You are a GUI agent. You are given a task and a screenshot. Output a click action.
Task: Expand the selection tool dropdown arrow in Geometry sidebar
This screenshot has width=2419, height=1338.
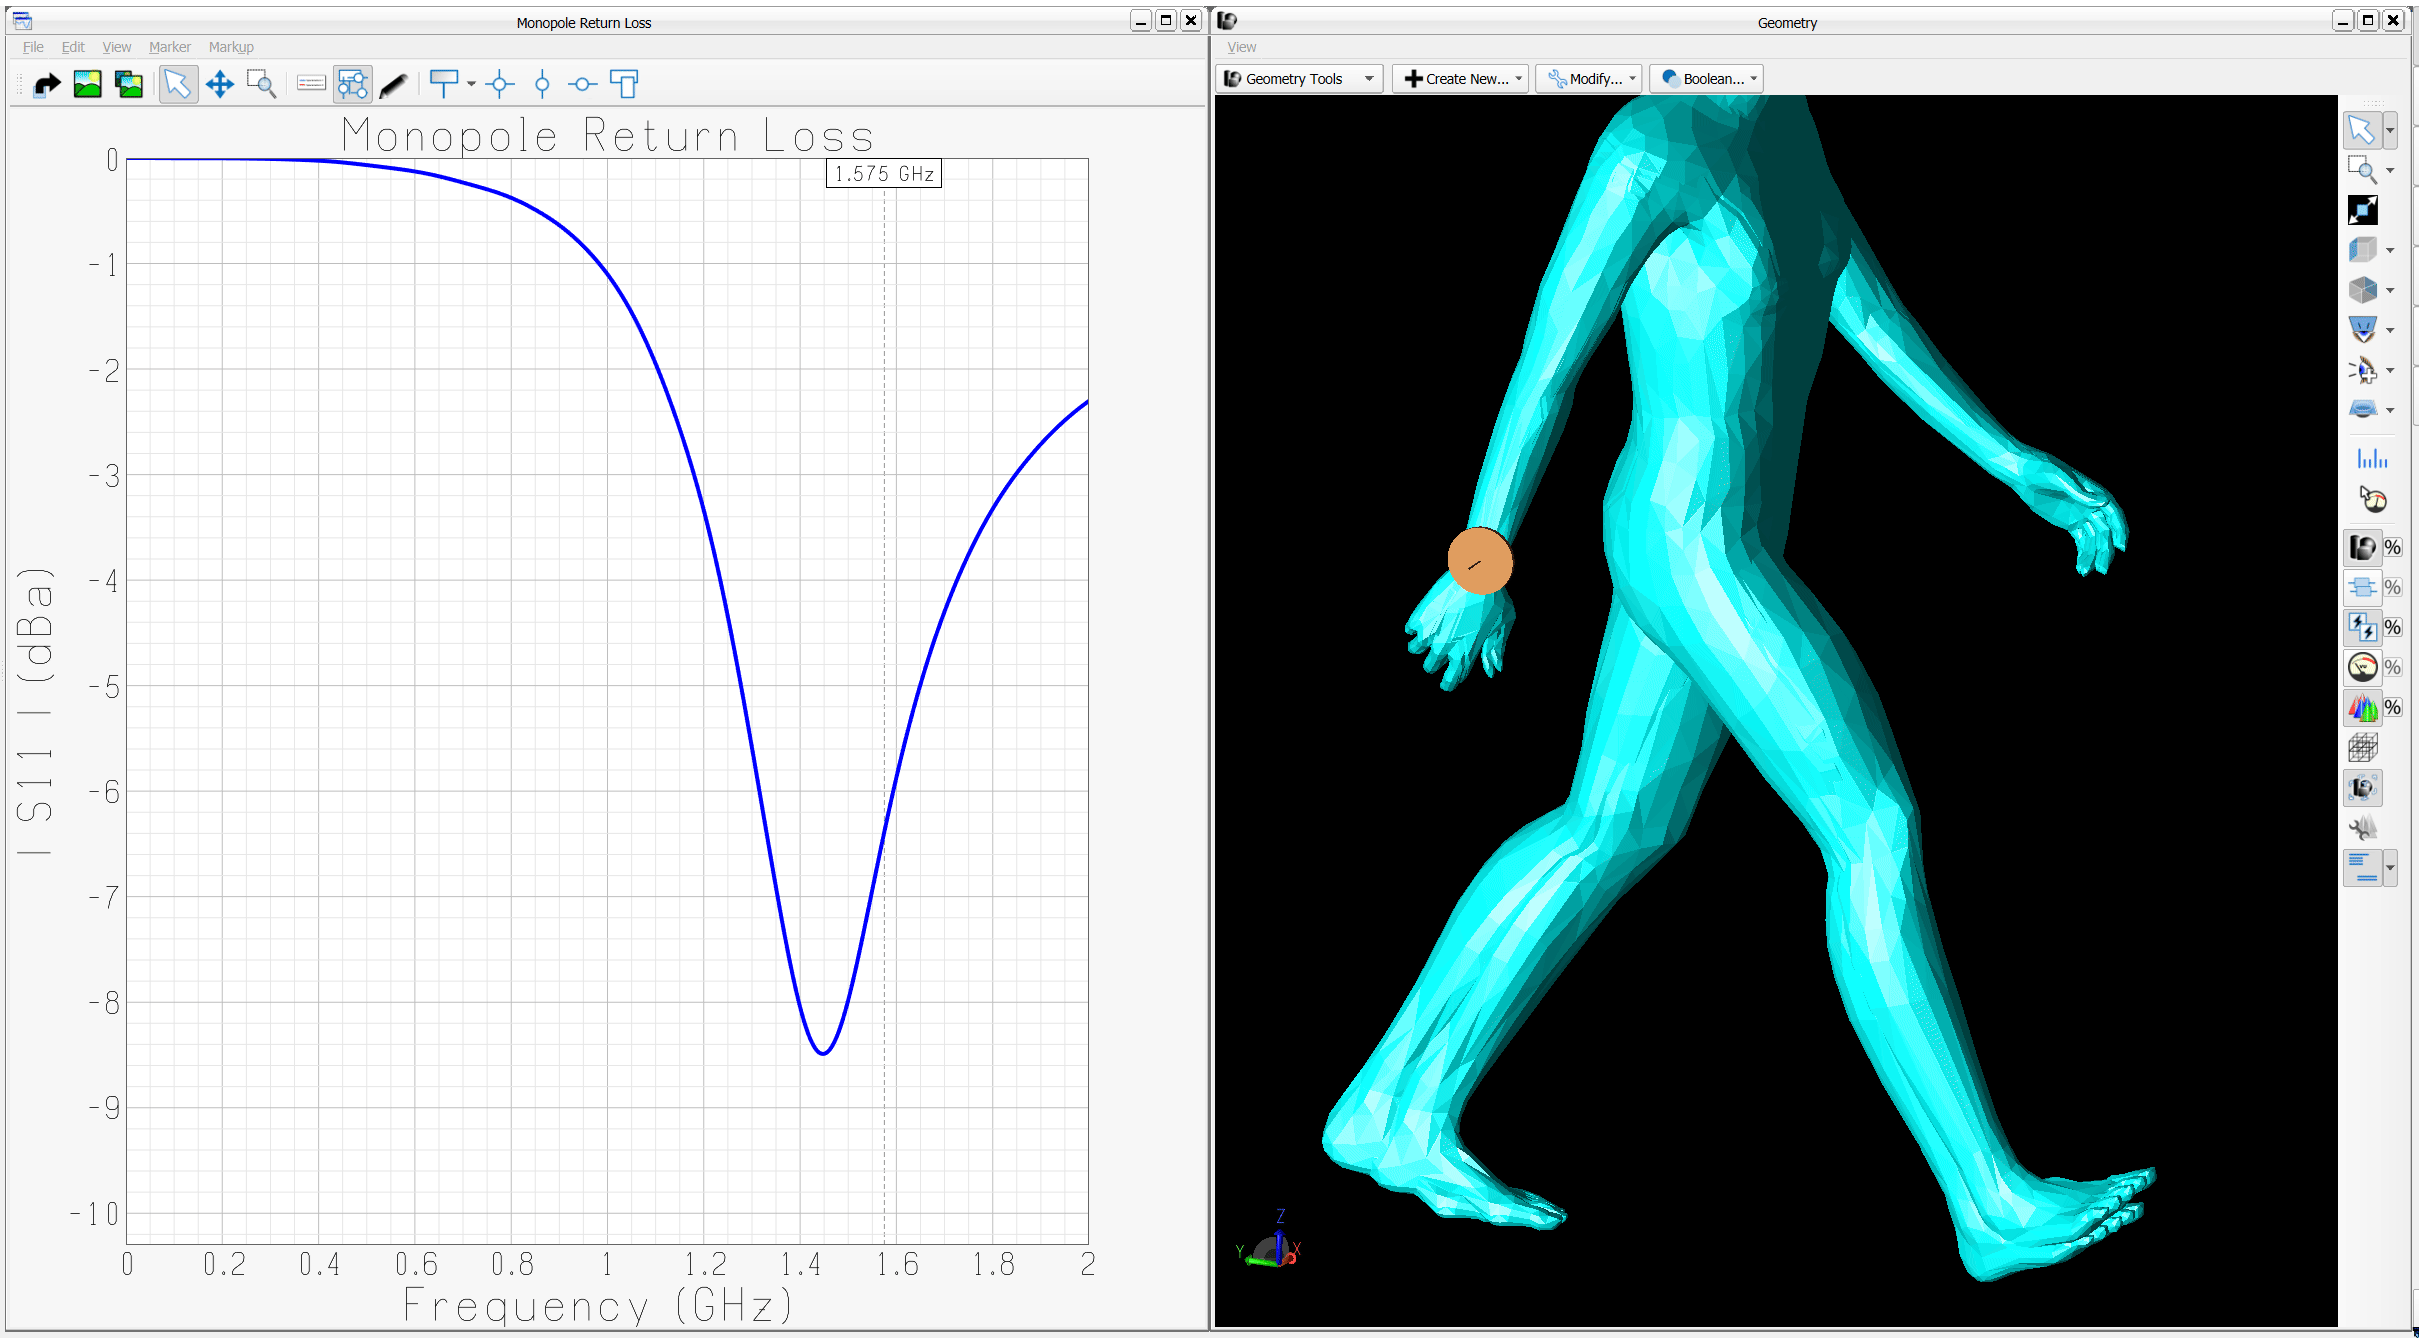pyautogui.click(x=2390, y=130)
